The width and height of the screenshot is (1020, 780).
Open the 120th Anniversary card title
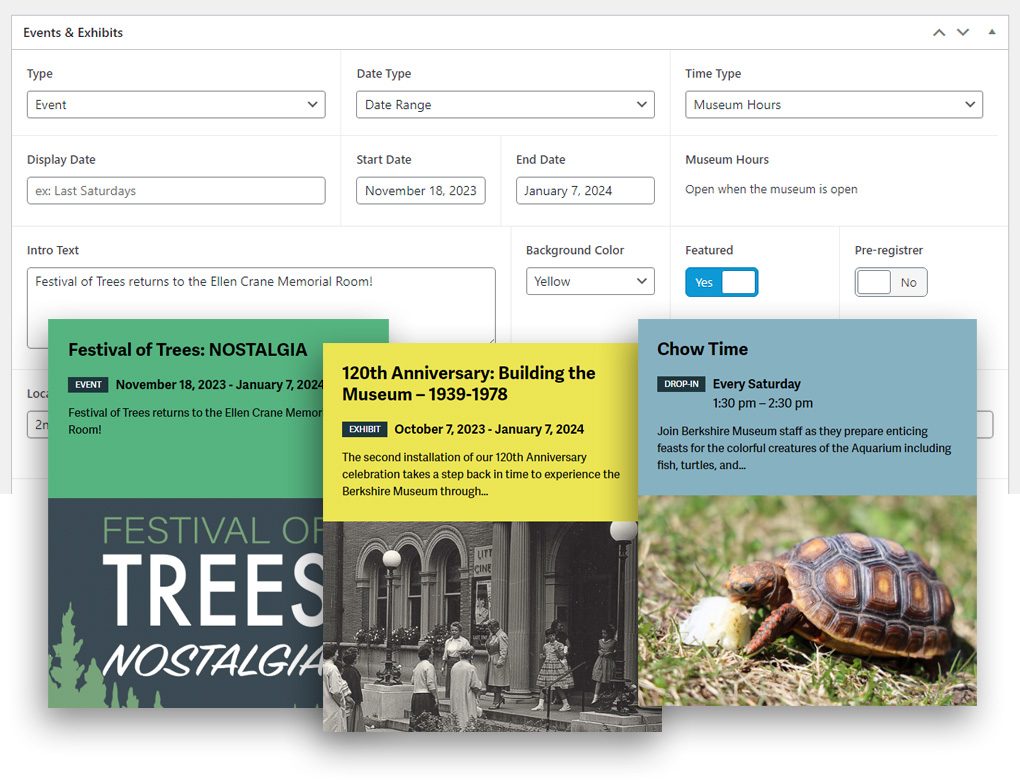pos(468,383)
